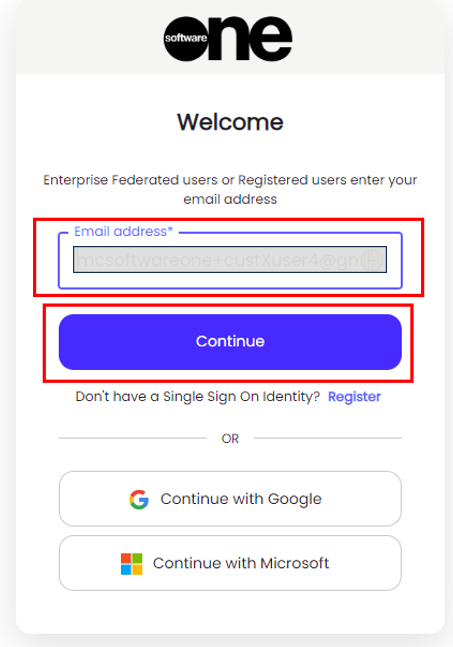Click the 'Email address*' floating label
The height and width of the screenshot is (647, 453).
pos(123,231)
